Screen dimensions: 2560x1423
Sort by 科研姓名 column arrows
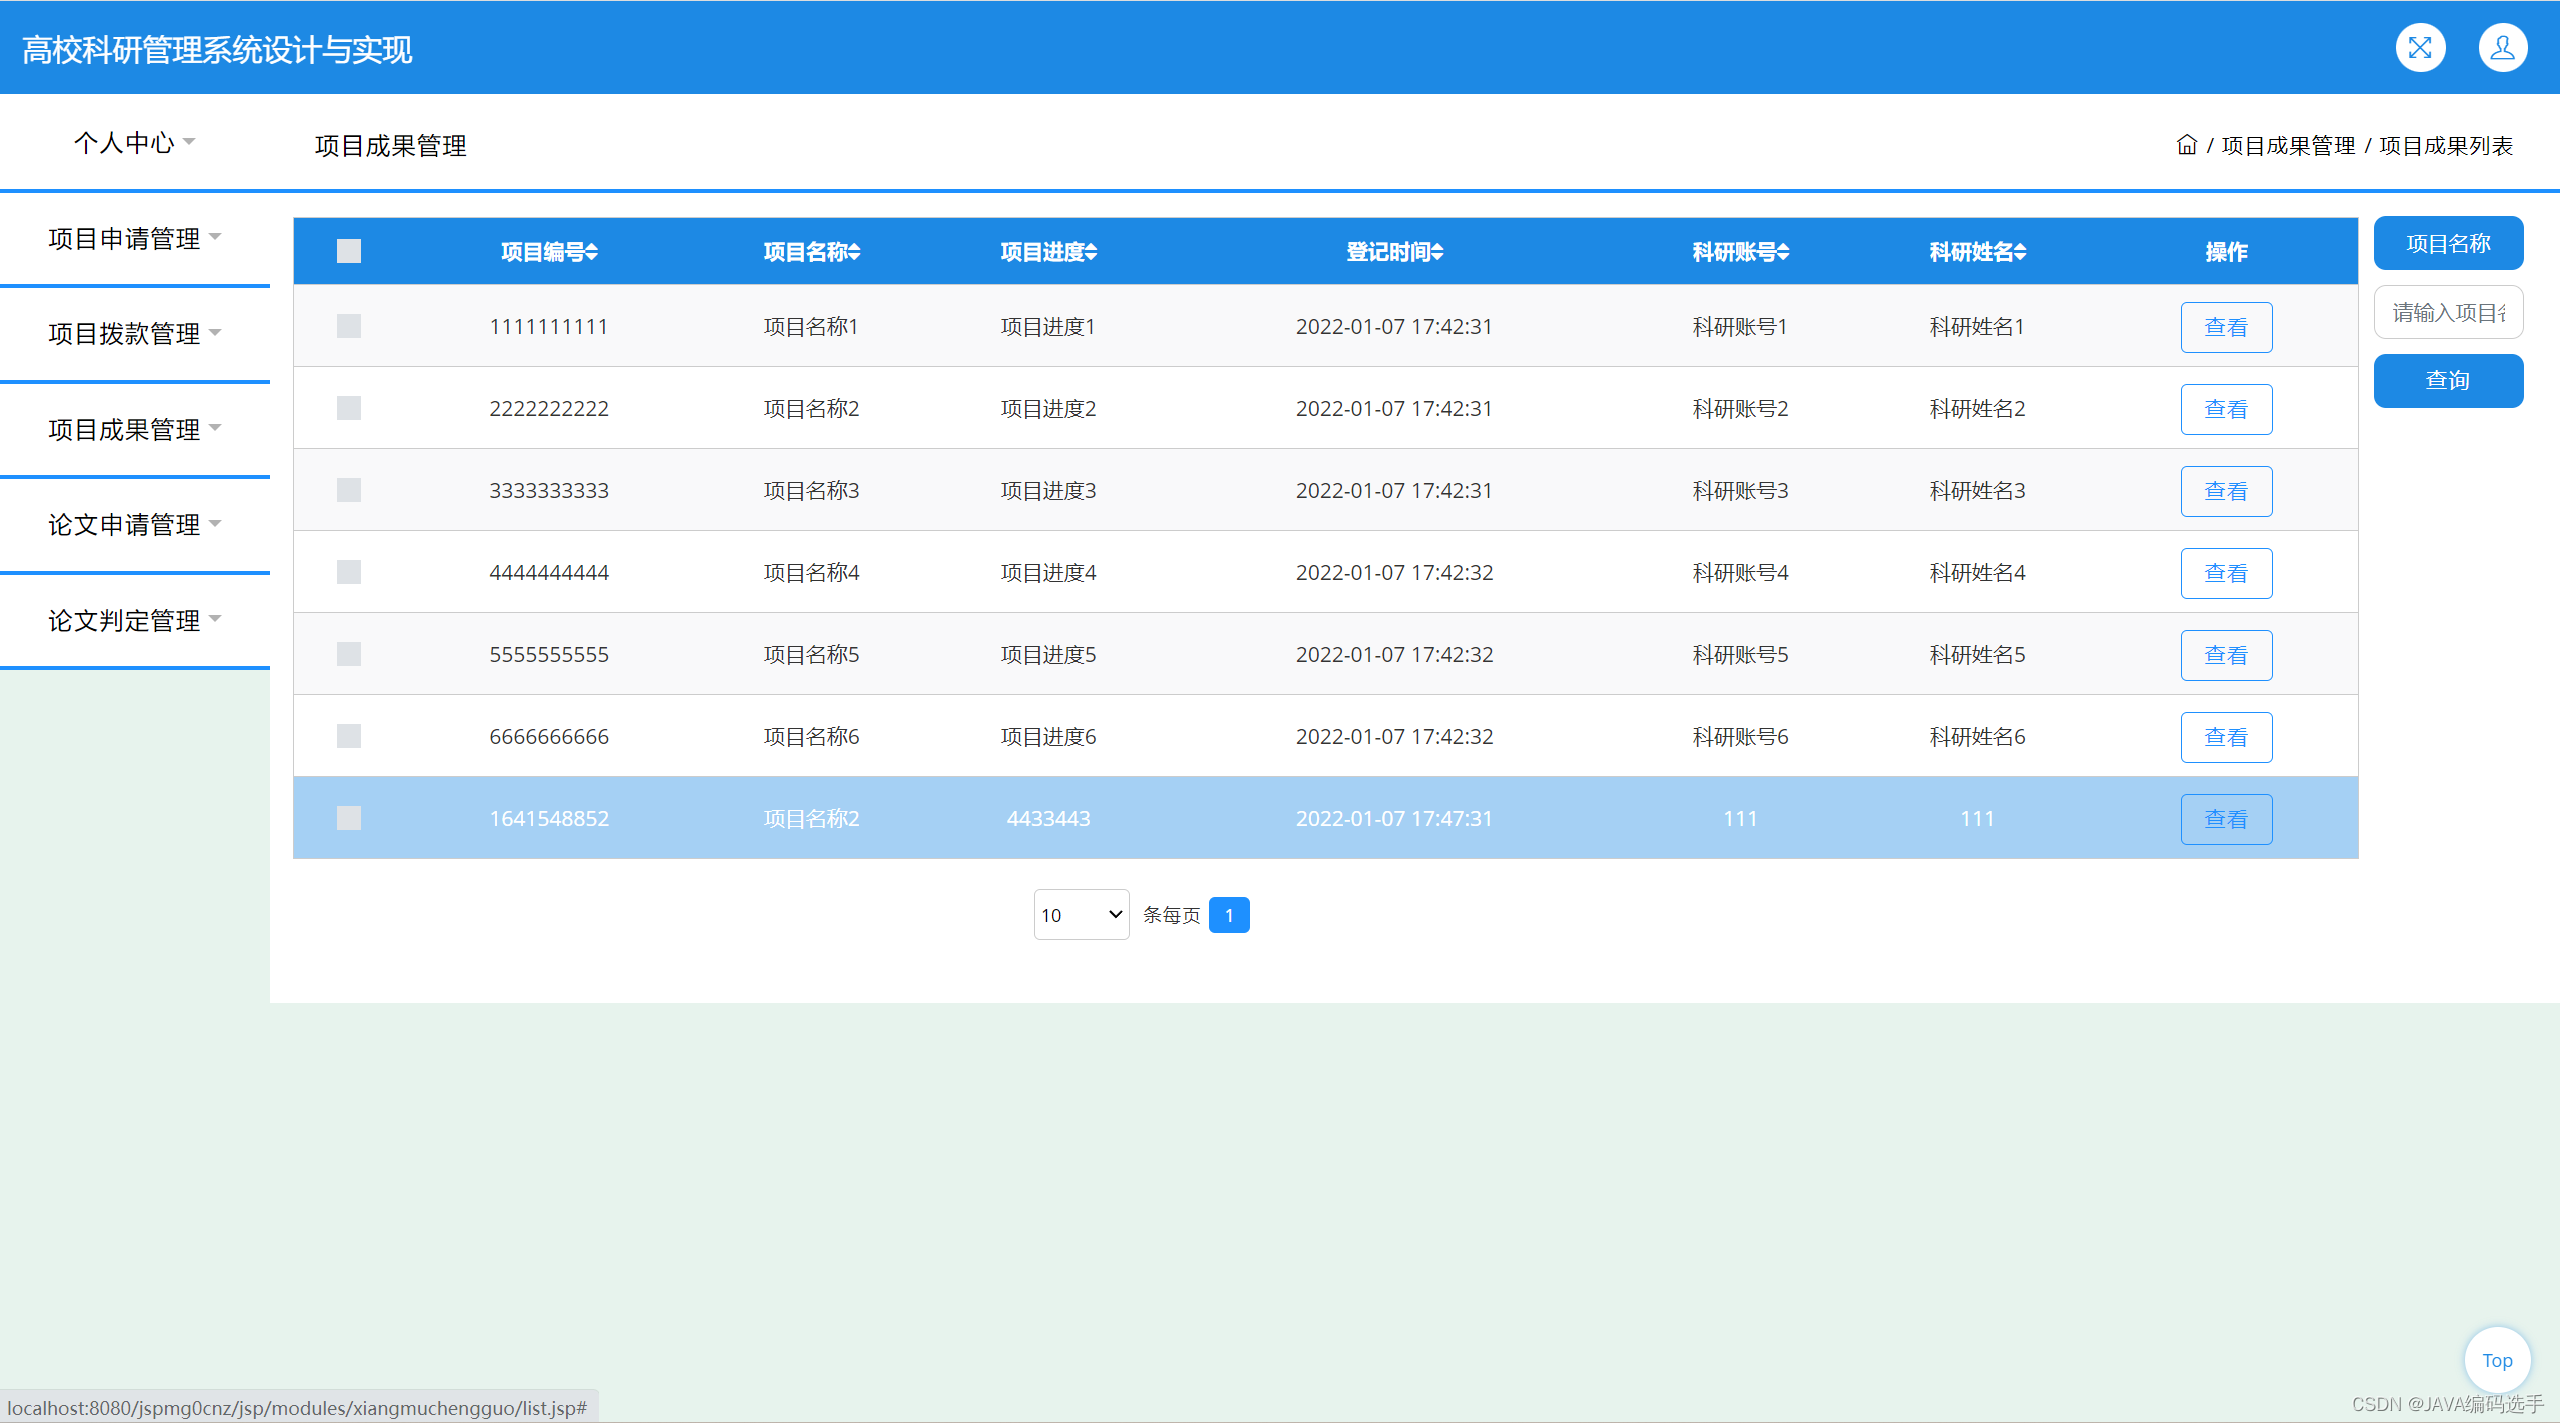pos(2020,252)
